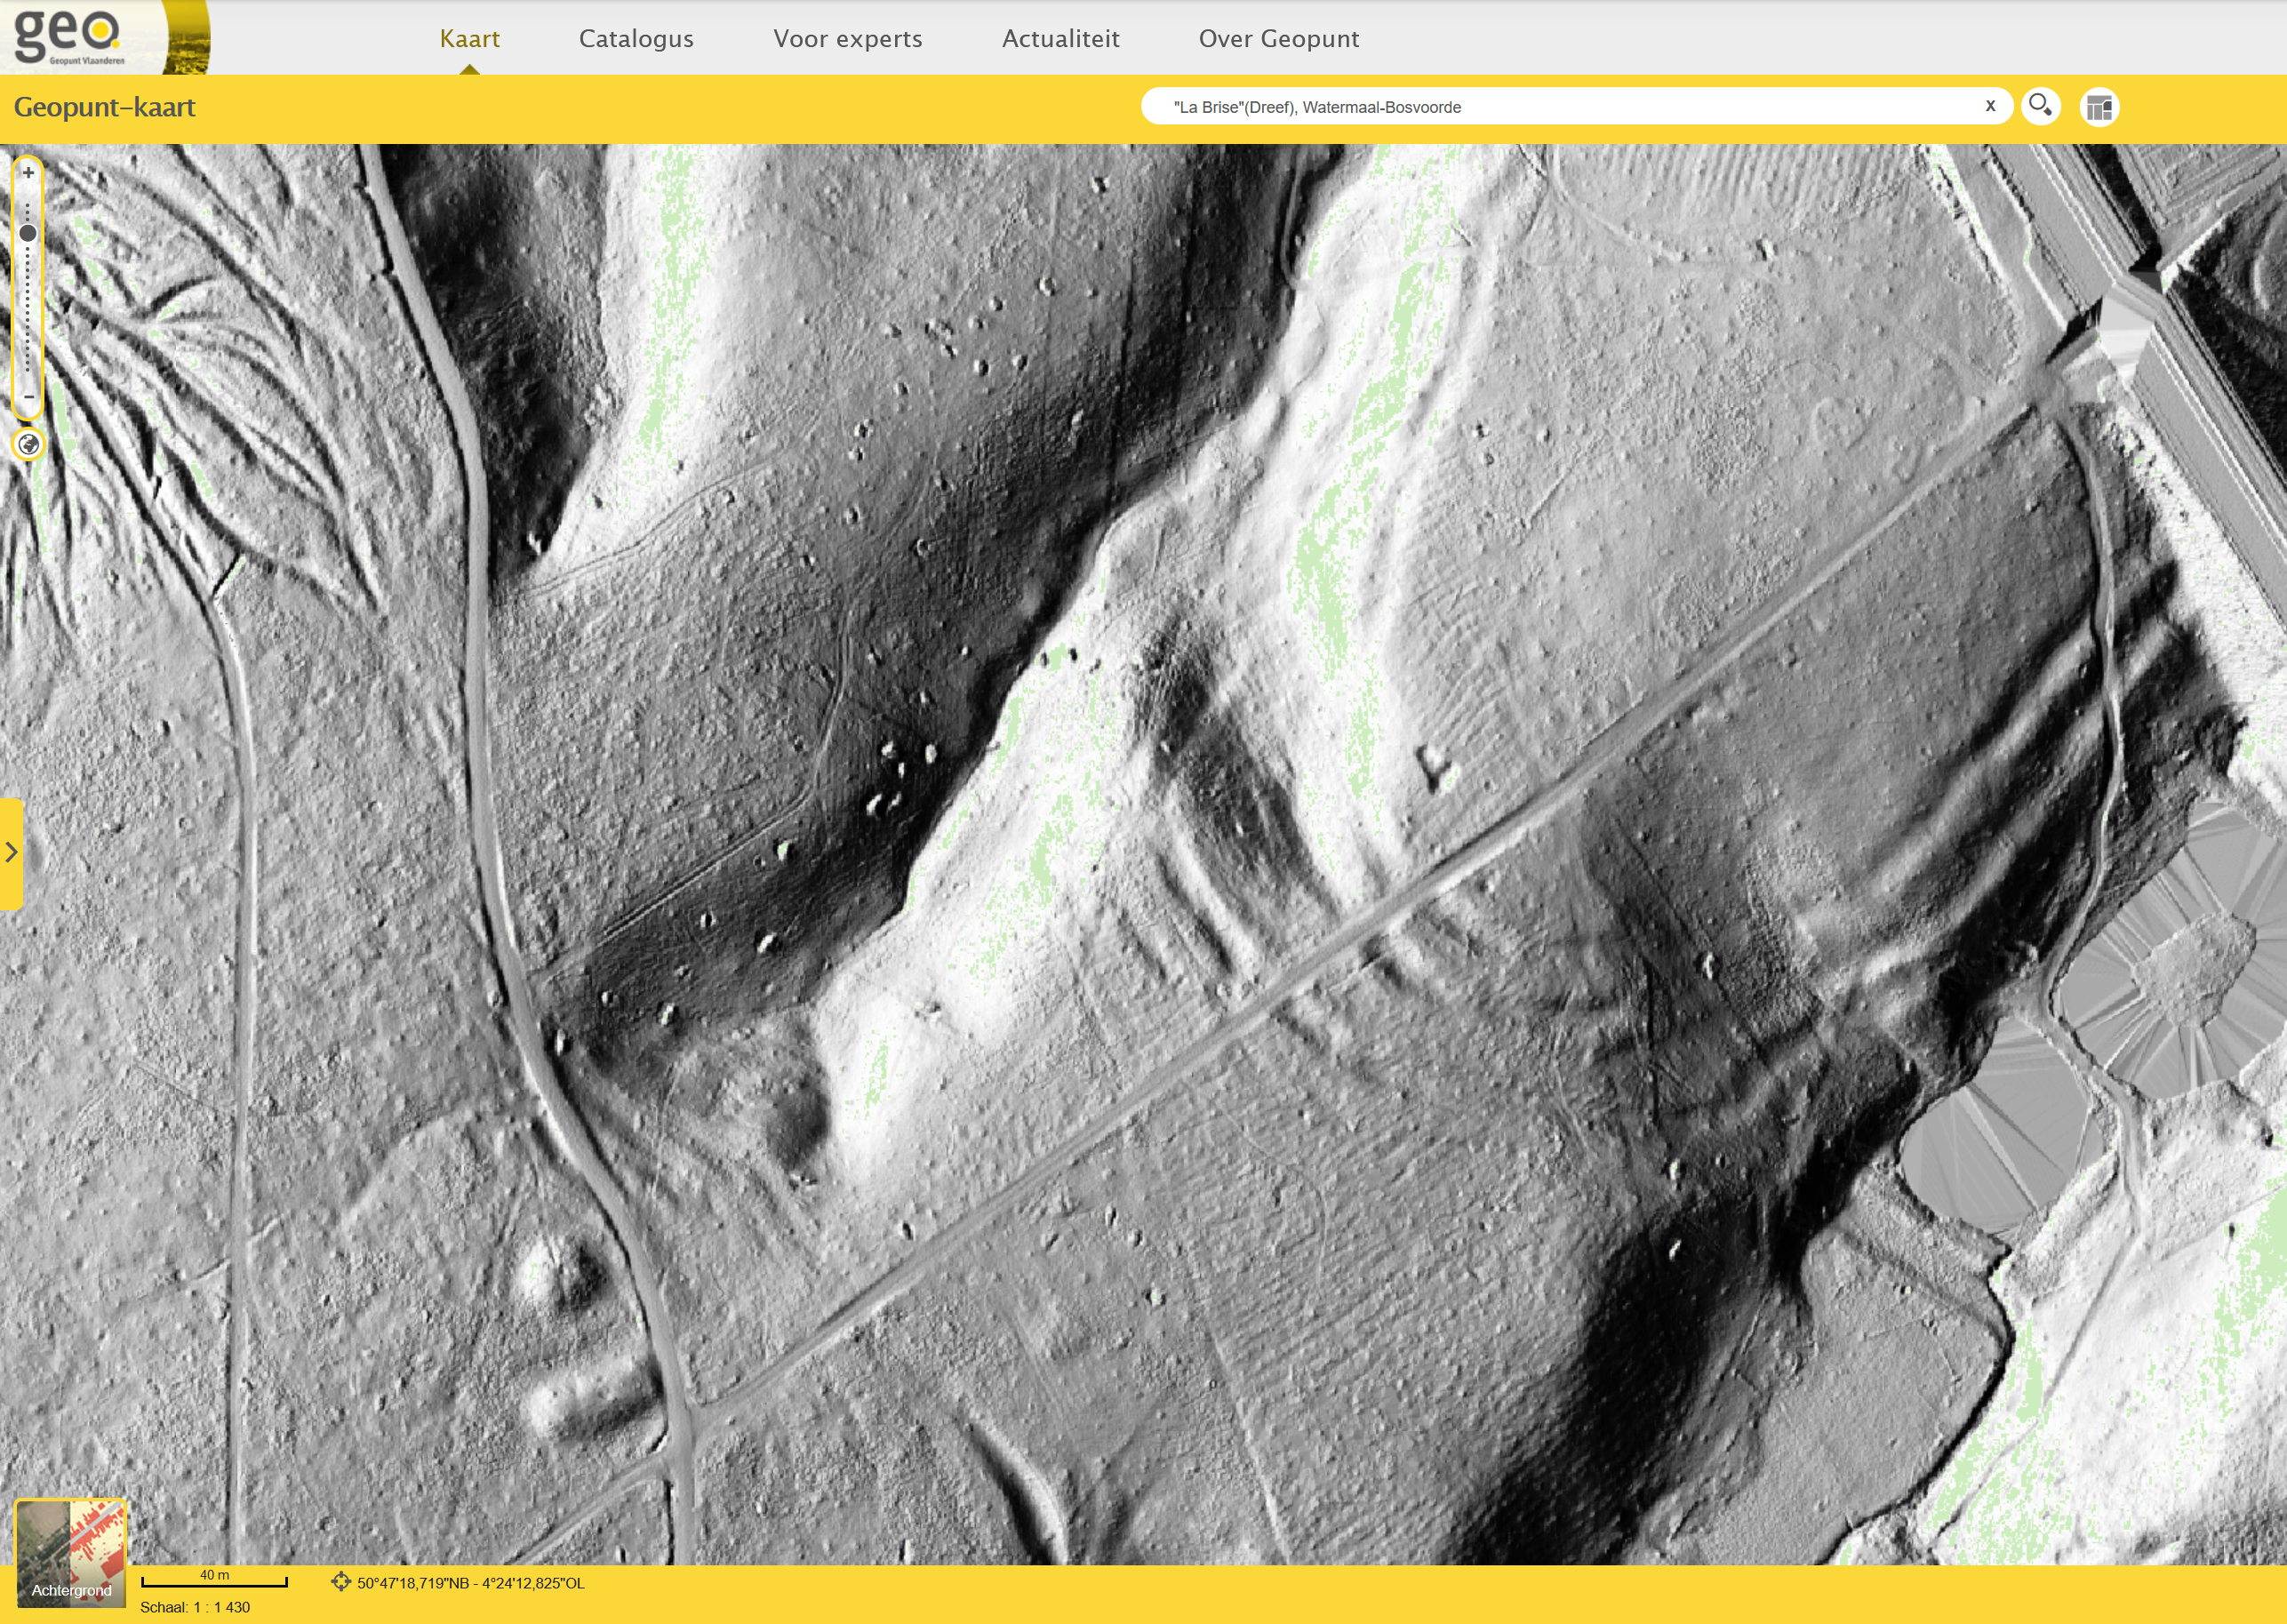This screenshot has height=1624, width=2287.
Task: Go to Voor experts section
Action: 847,39
